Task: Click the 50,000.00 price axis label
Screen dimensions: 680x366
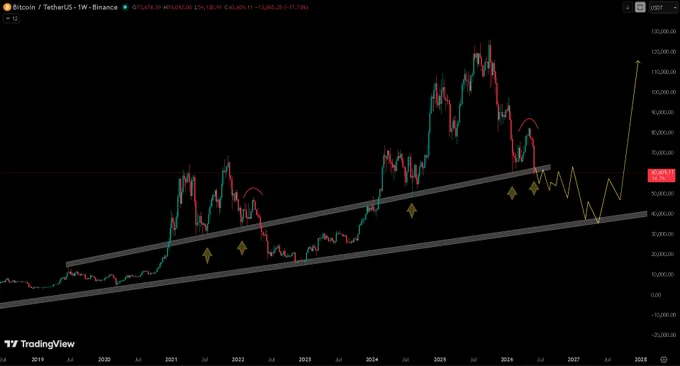Action: (x=663, y=193)
